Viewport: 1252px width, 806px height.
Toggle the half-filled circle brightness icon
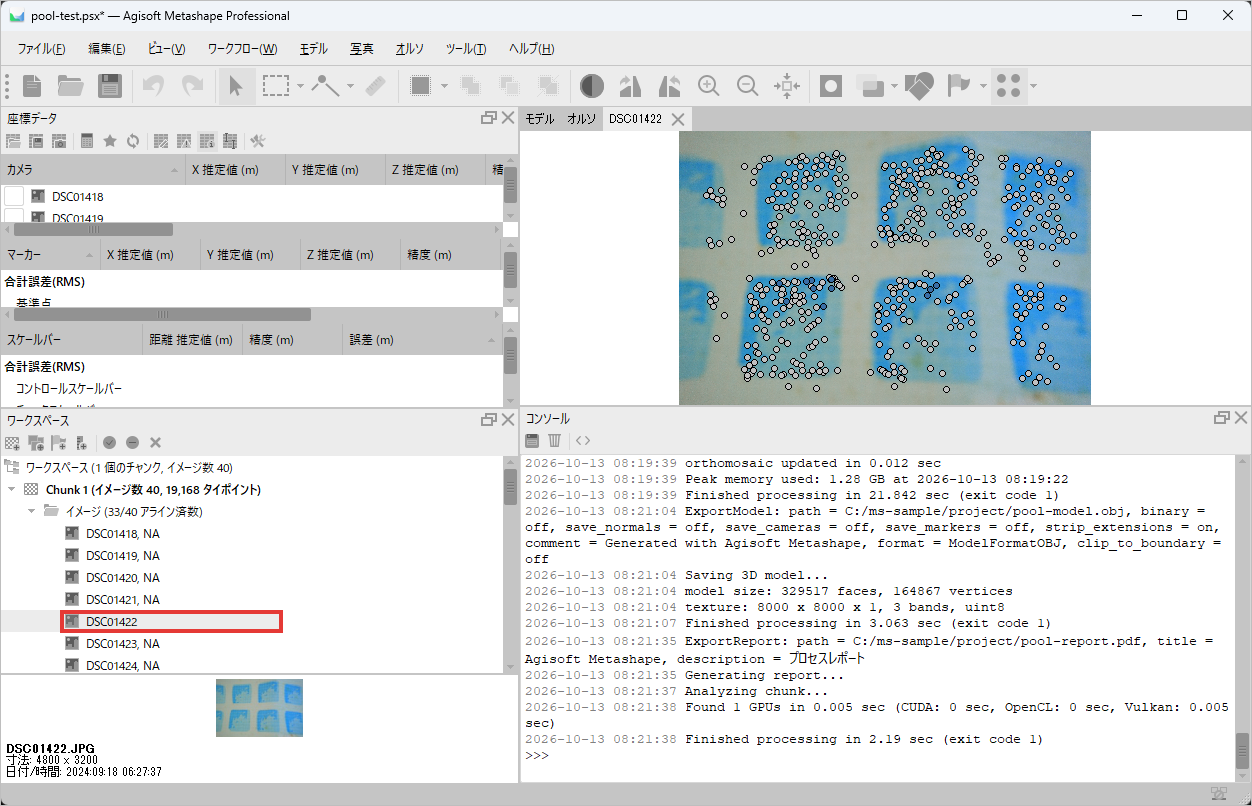[x=592, y=86]
